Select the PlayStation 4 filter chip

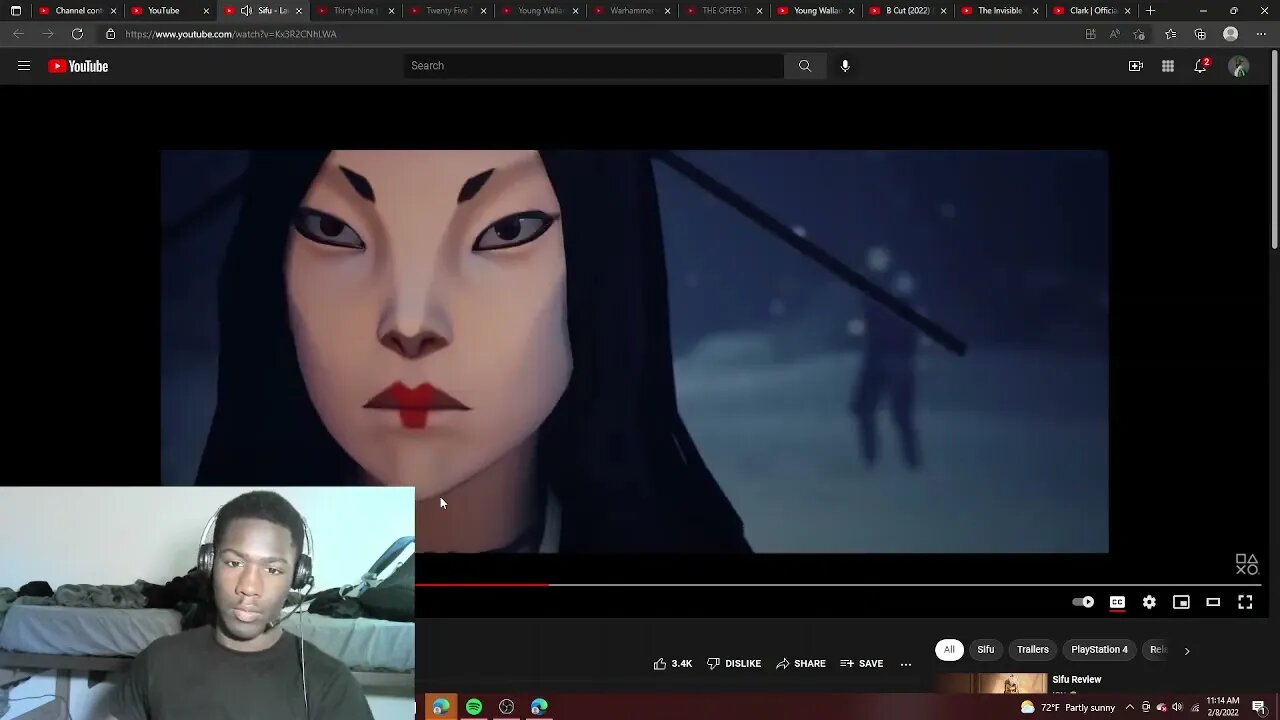coord(1099,650)
